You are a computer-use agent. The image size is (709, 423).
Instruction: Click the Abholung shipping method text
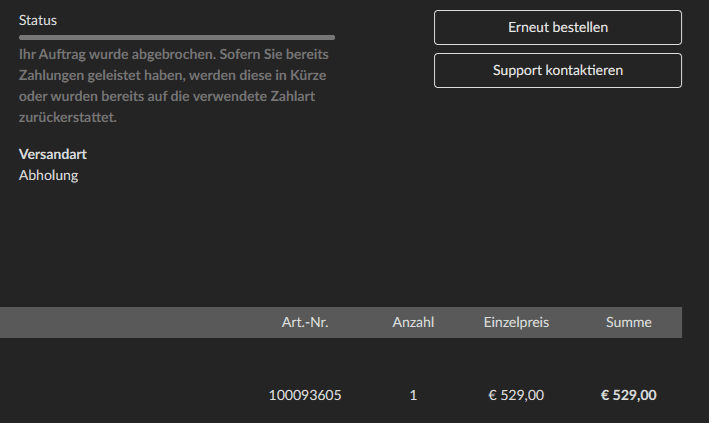[x=48, y=175]
